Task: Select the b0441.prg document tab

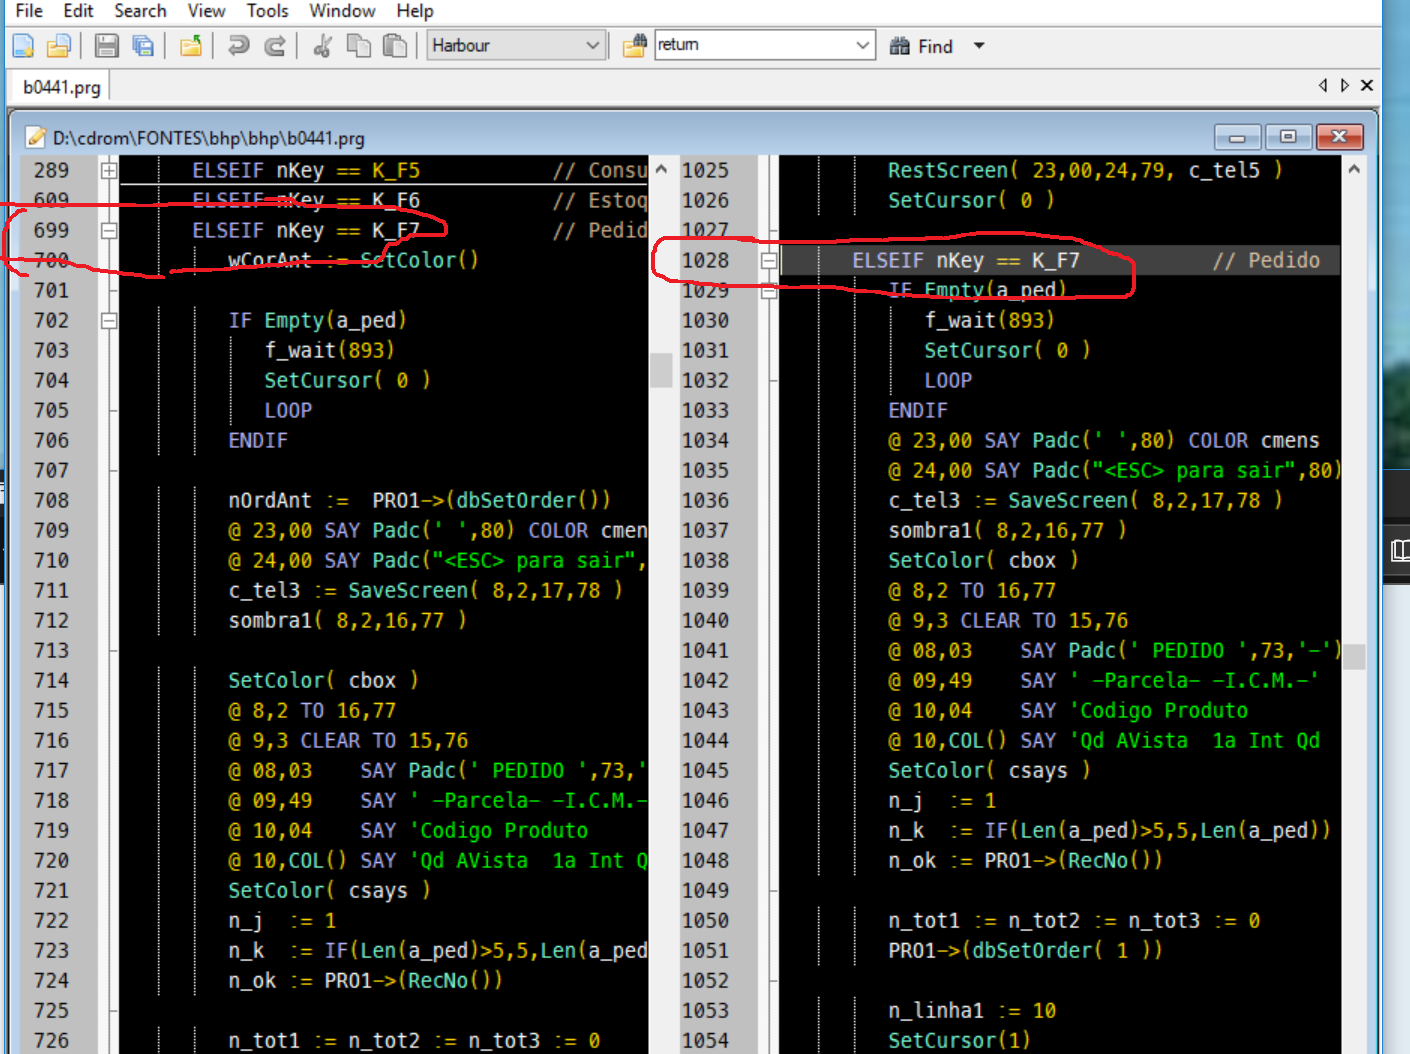Action: pos(62,88)
